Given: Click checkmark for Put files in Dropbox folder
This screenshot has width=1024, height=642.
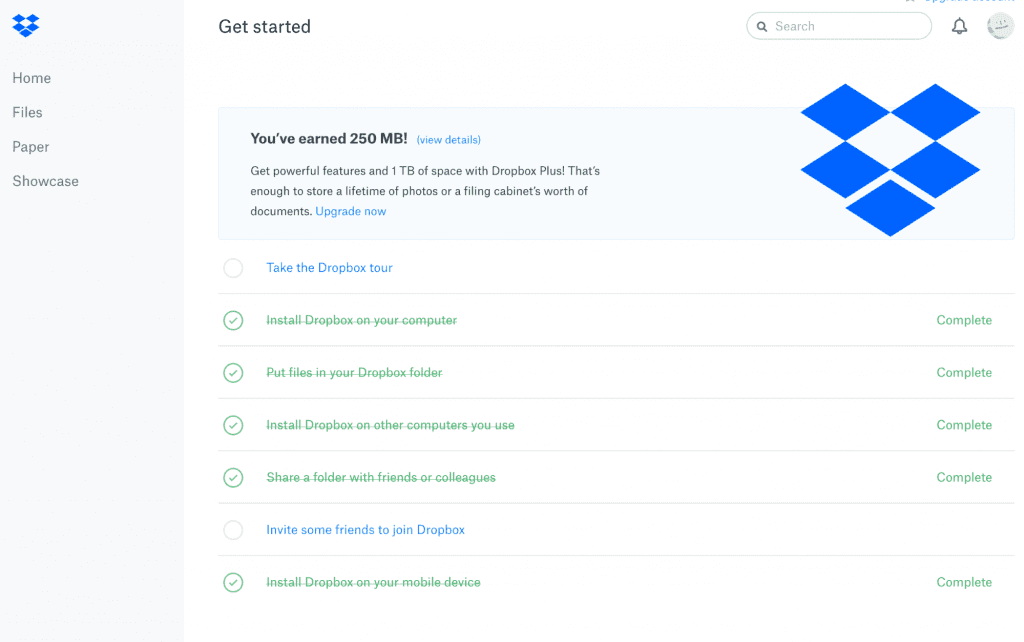Looking at the screenshot, I should [233, 372].
